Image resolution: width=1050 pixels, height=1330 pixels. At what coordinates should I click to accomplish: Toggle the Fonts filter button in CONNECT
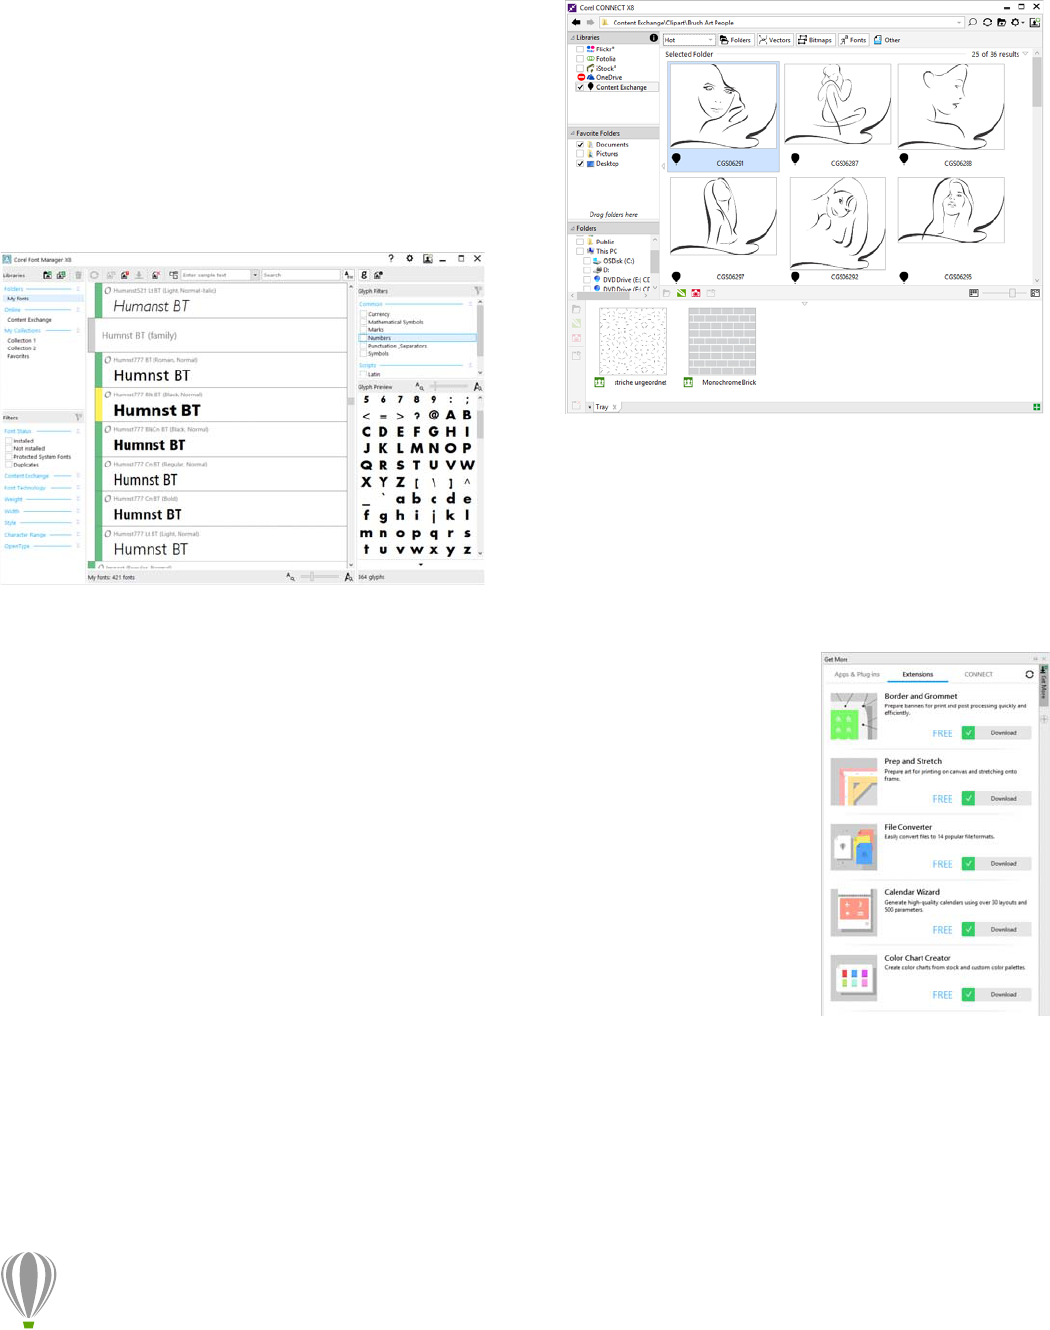[853, 40]
